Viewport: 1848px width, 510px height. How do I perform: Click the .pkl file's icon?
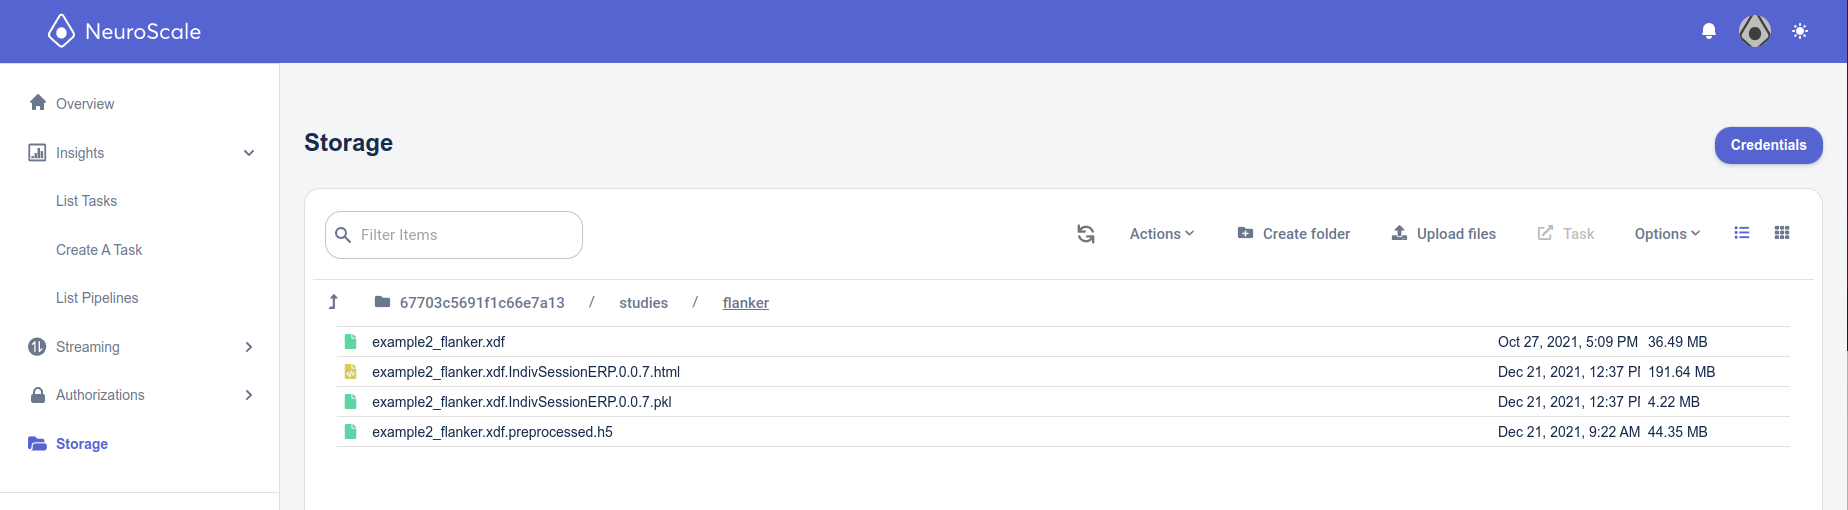click(350, 402)
